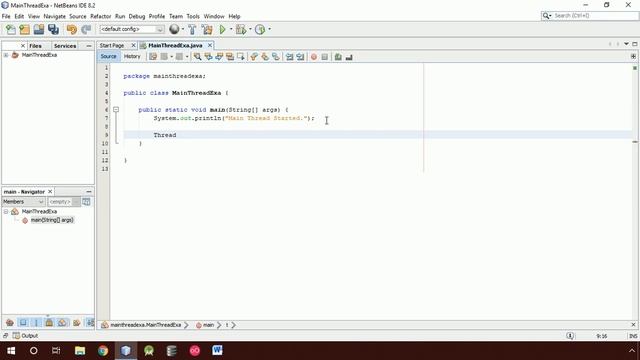Close the main - Navigator panel

[x=50, y=191]
